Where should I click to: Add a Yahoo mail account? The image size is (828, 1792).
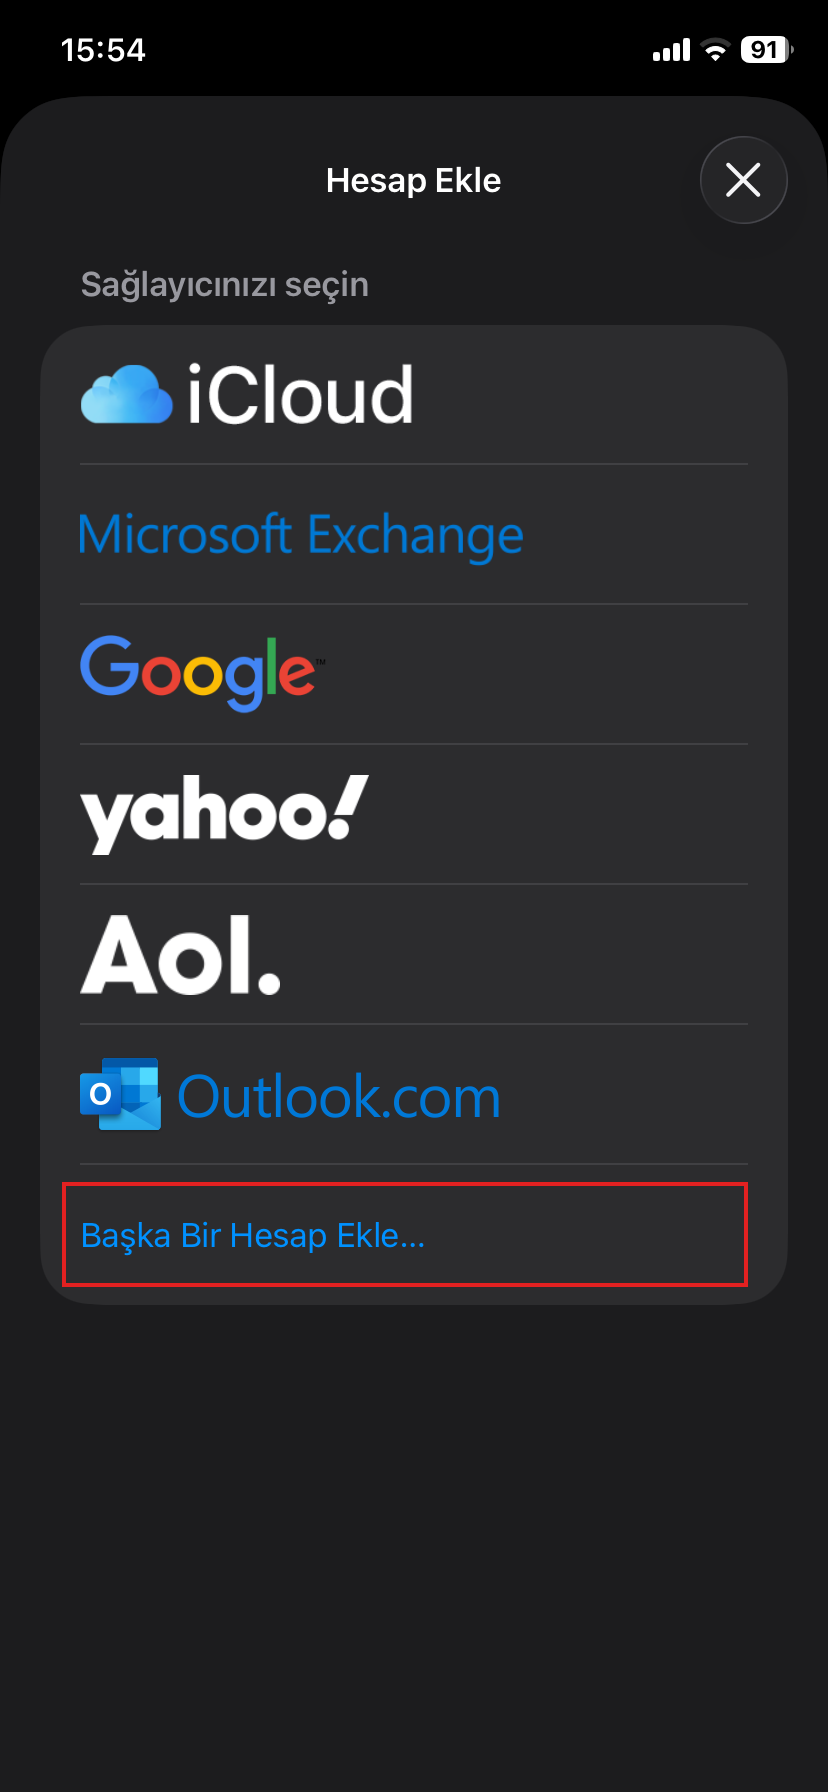[x=413, y=812]
